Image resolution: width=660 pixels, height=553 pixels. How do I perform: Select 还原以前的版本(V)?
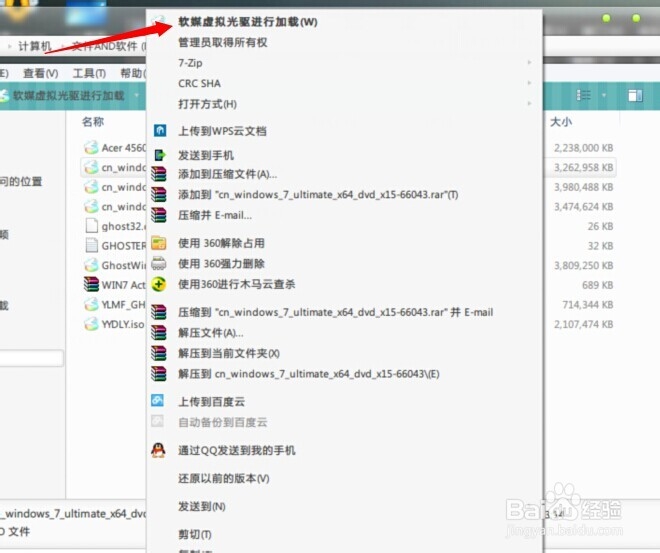pyautogui.click(x=224, y=479)
